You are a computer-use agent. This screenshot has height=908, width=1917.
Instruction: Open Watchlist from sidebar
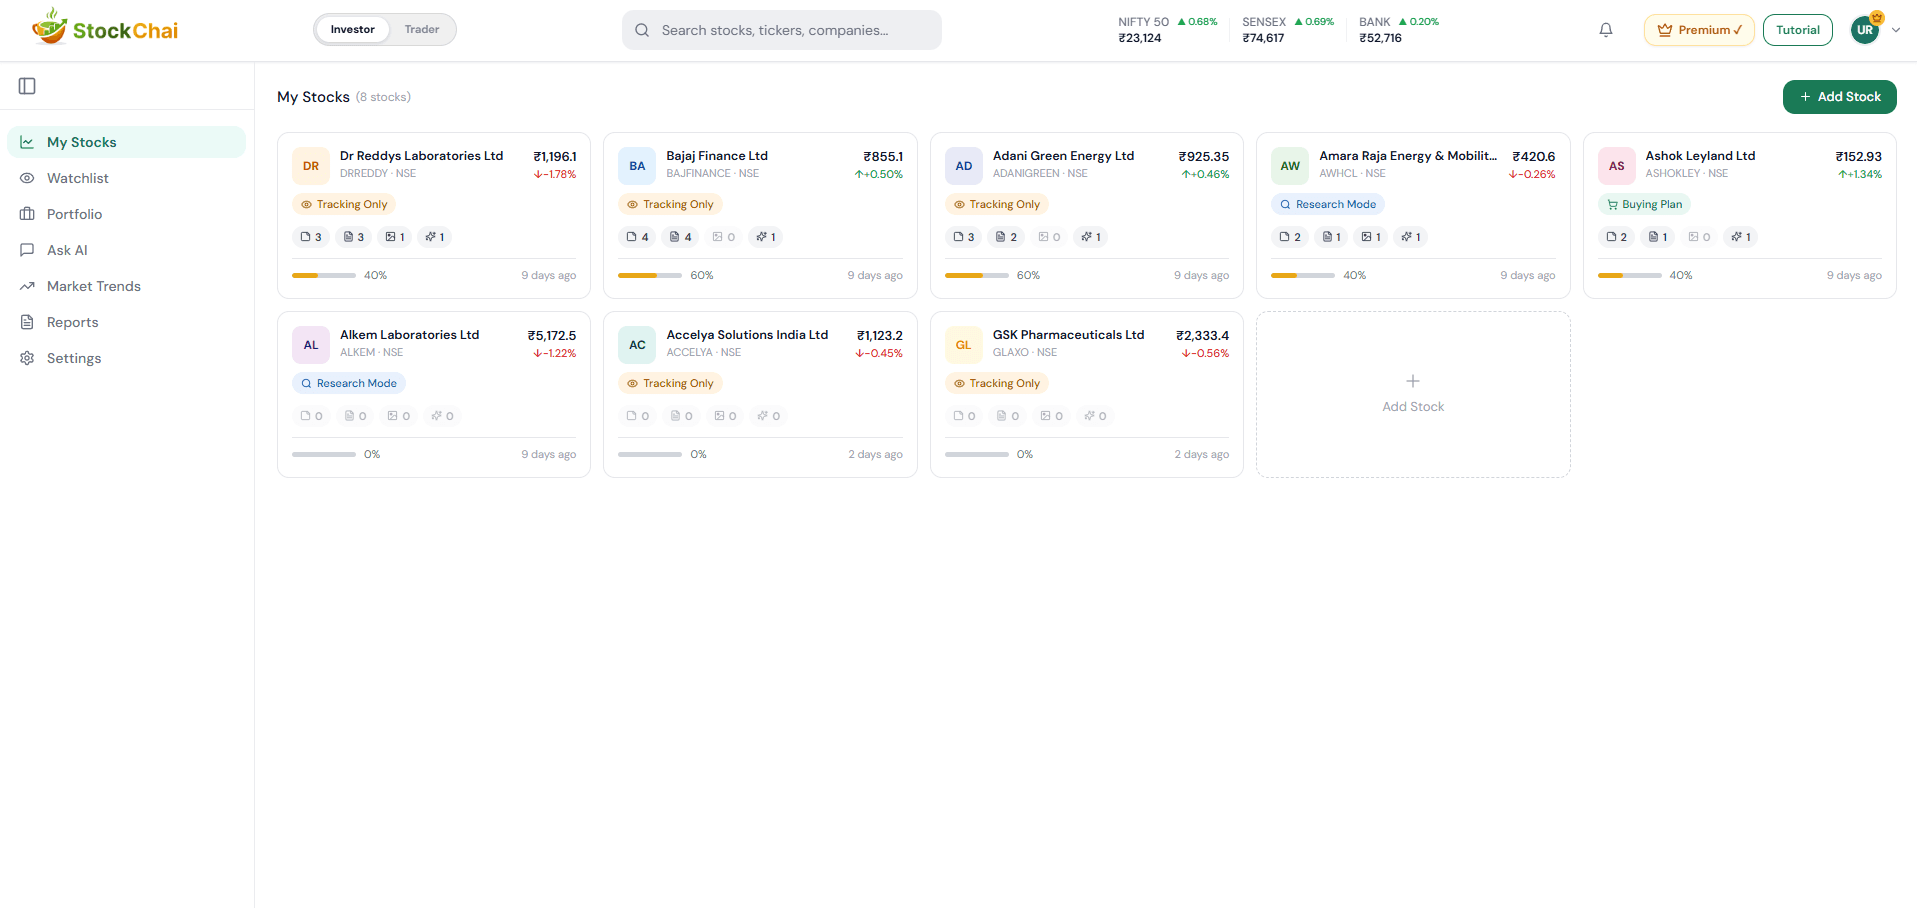(126, 178)
